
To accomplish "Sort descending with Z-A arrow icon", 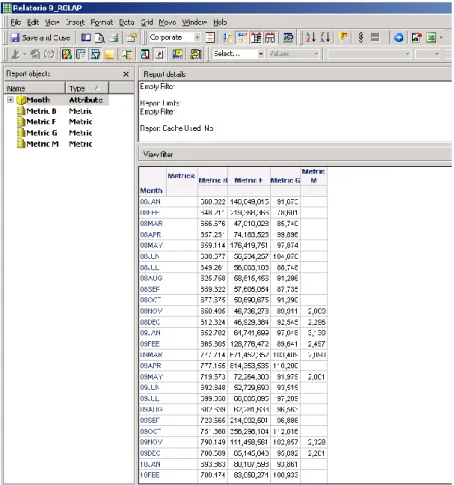I will point(325,38).
